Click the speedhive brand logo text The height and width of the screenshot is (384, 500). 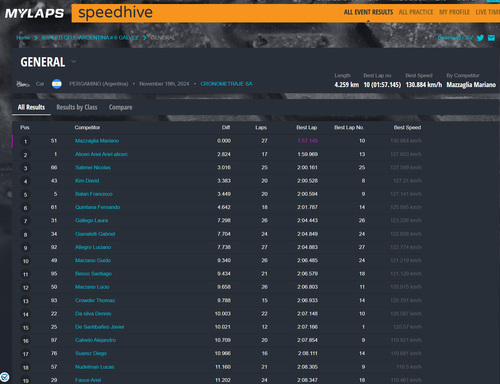point(115,13)
